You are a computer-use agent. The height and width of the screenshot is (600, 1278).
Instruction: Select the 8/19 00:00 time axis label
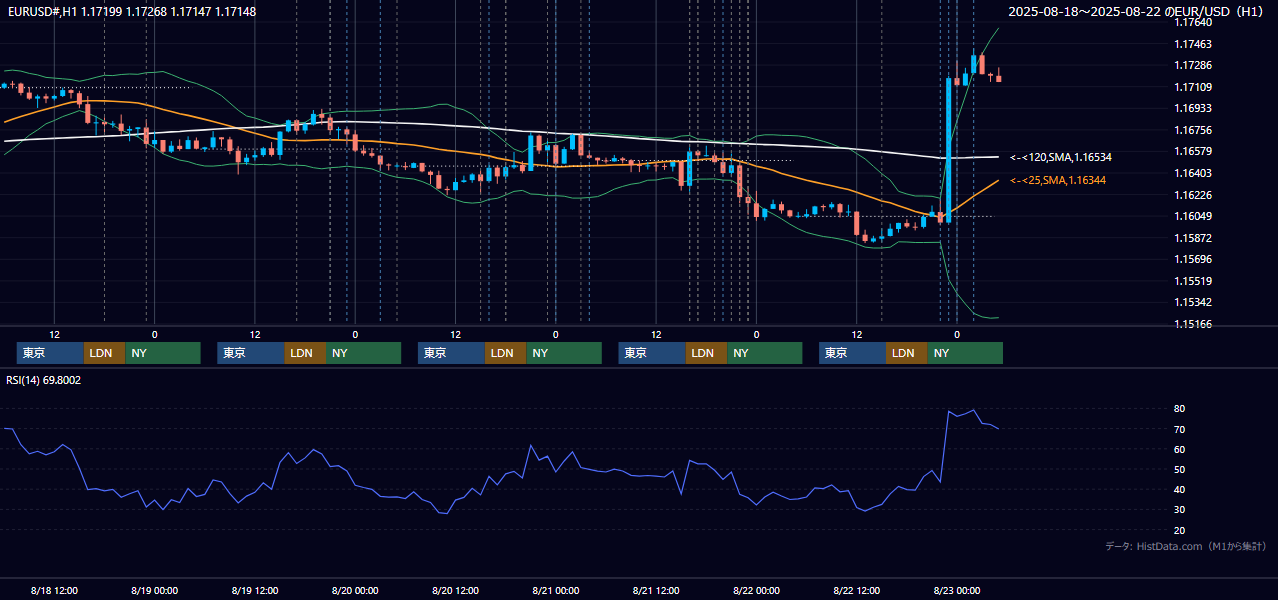tap(154, 590)
